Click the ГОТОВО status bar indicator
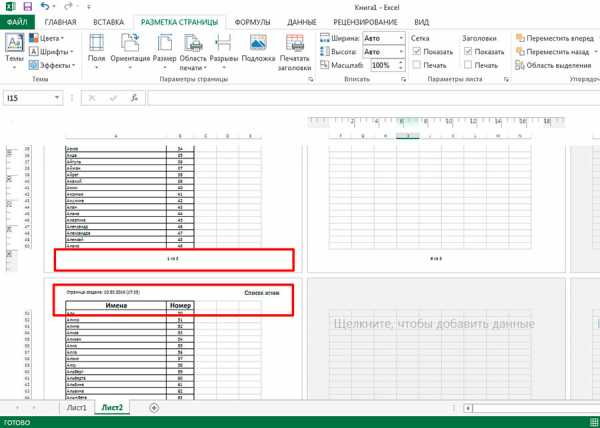Image resolution: width=600 pixels, height=428 pixels. [16, 423]
